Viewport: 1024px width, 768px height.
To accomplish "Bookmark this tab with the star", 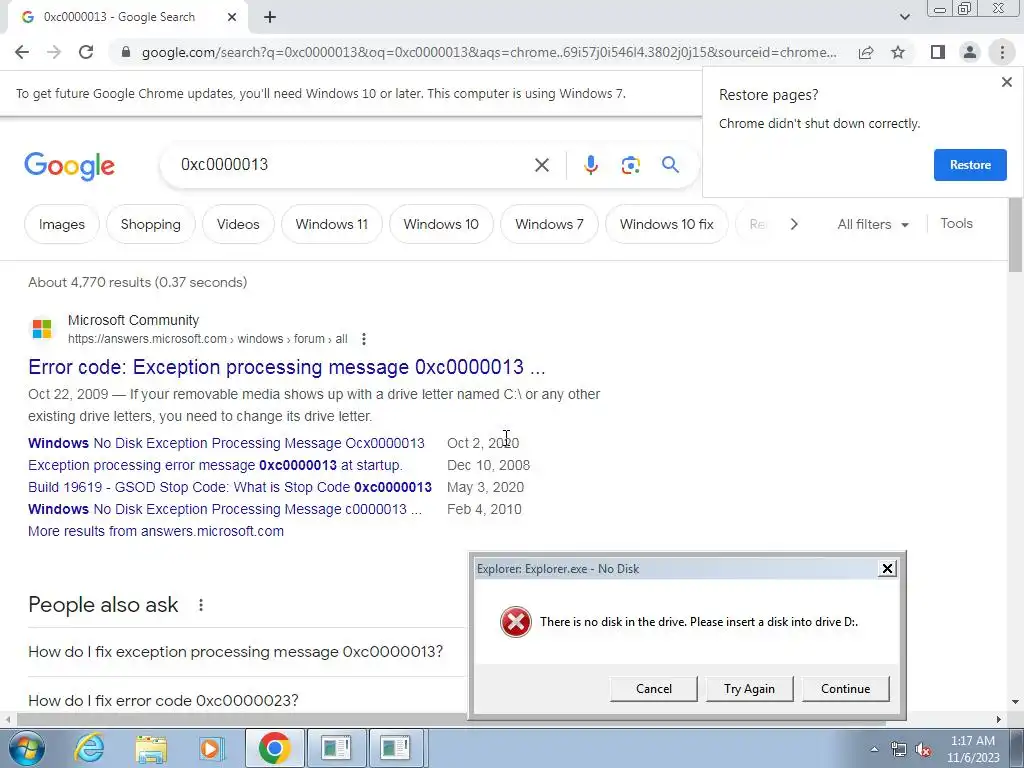I will 898,52.
